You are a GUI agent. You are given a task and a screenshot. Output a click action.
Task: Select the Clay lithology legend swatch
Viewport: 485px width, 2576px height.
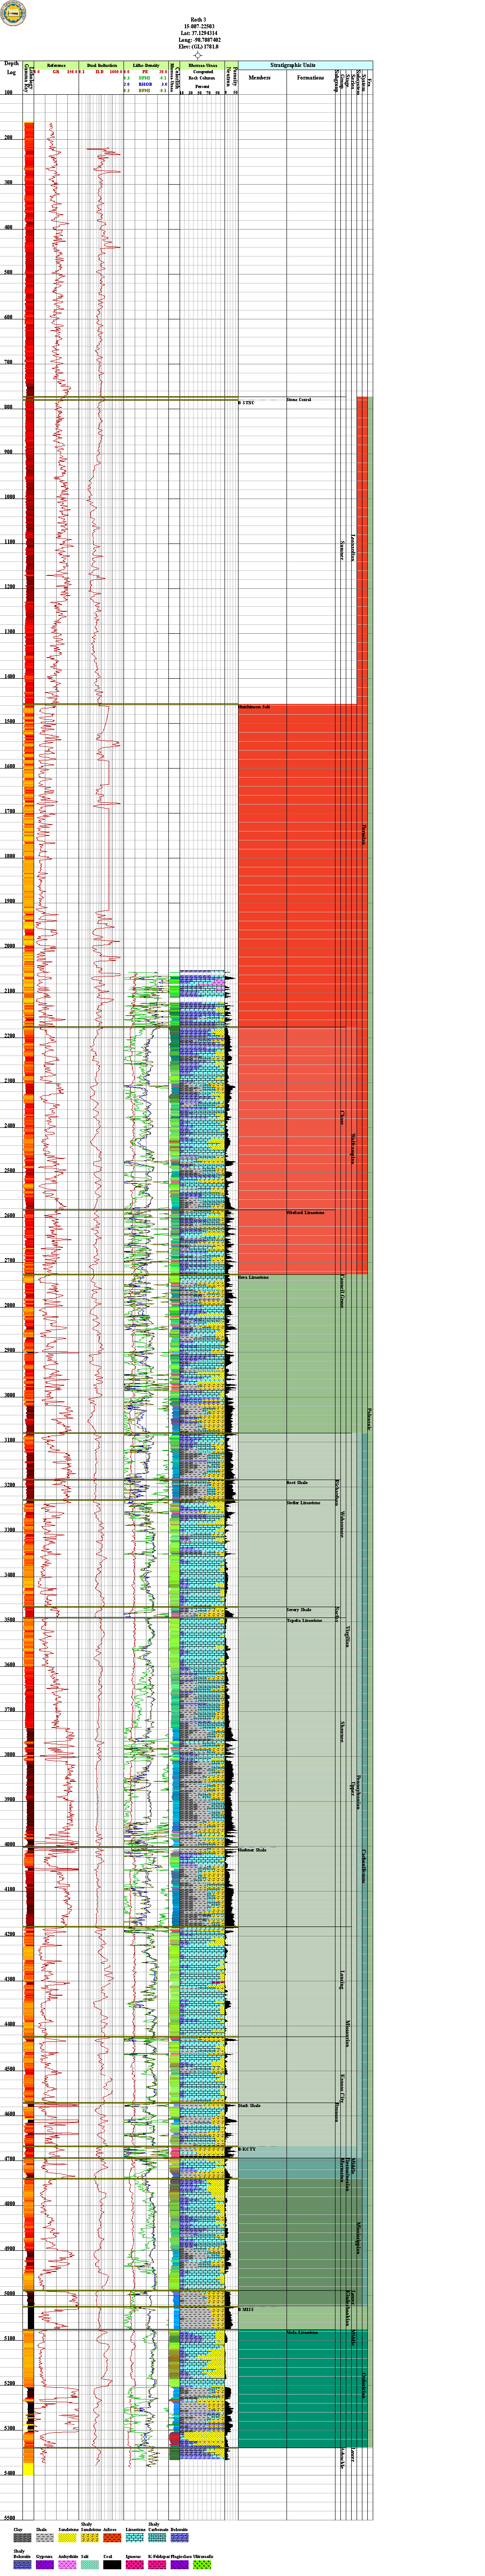[x=22, y=2537]
